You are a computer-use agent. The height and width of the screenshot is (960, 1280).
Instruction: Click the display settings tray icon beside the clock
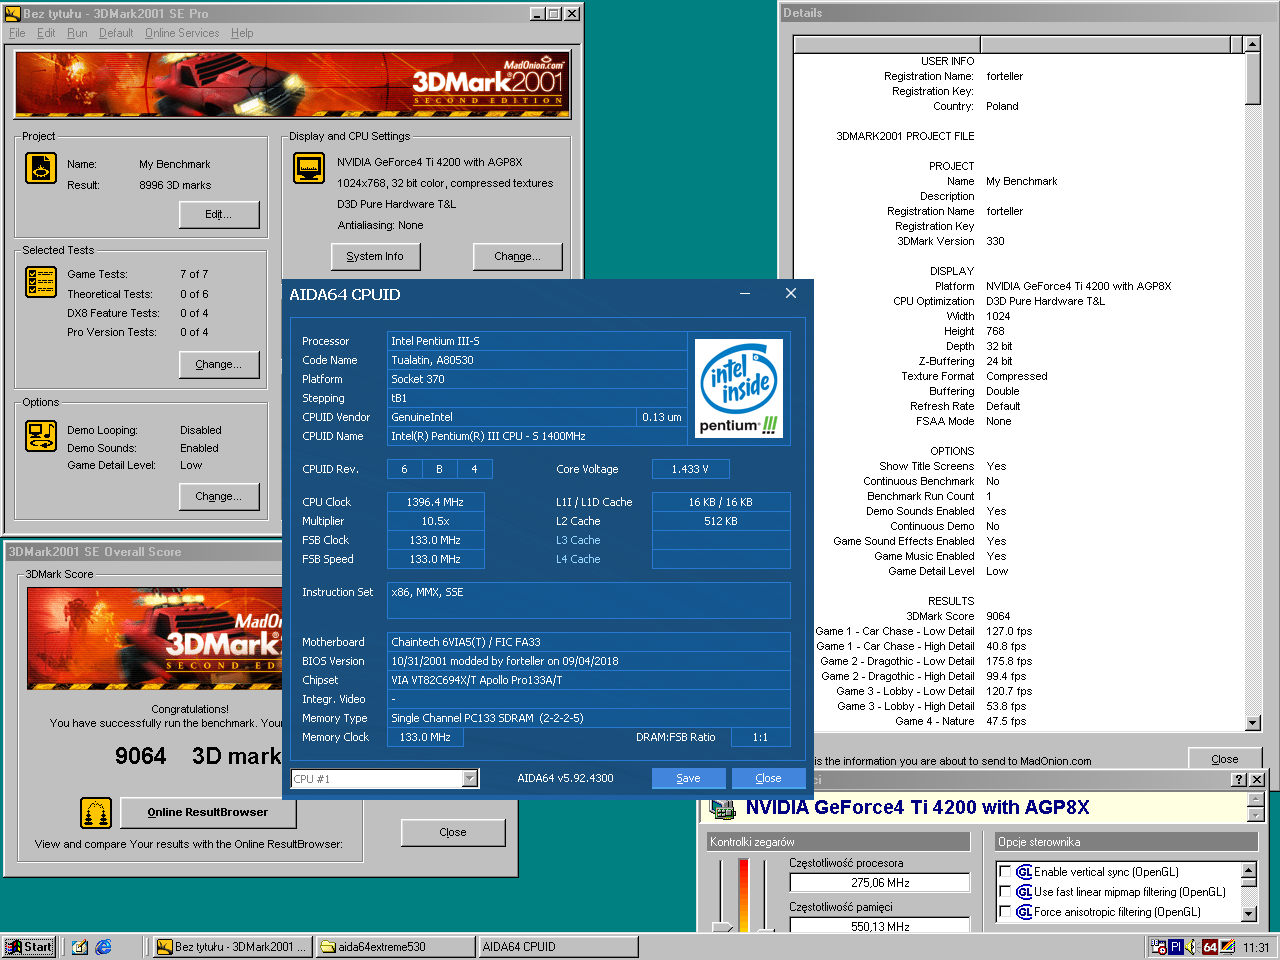pyautogui.click(x=1228, y=947)
